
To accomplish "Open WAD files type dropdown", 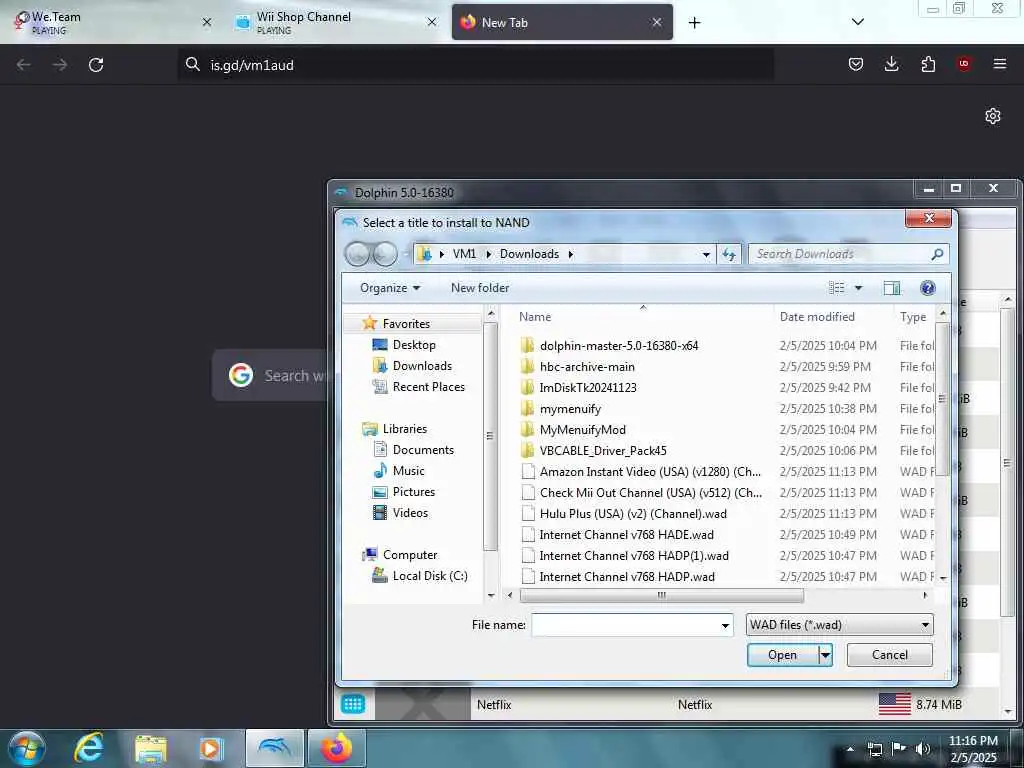I will [839, 625].
